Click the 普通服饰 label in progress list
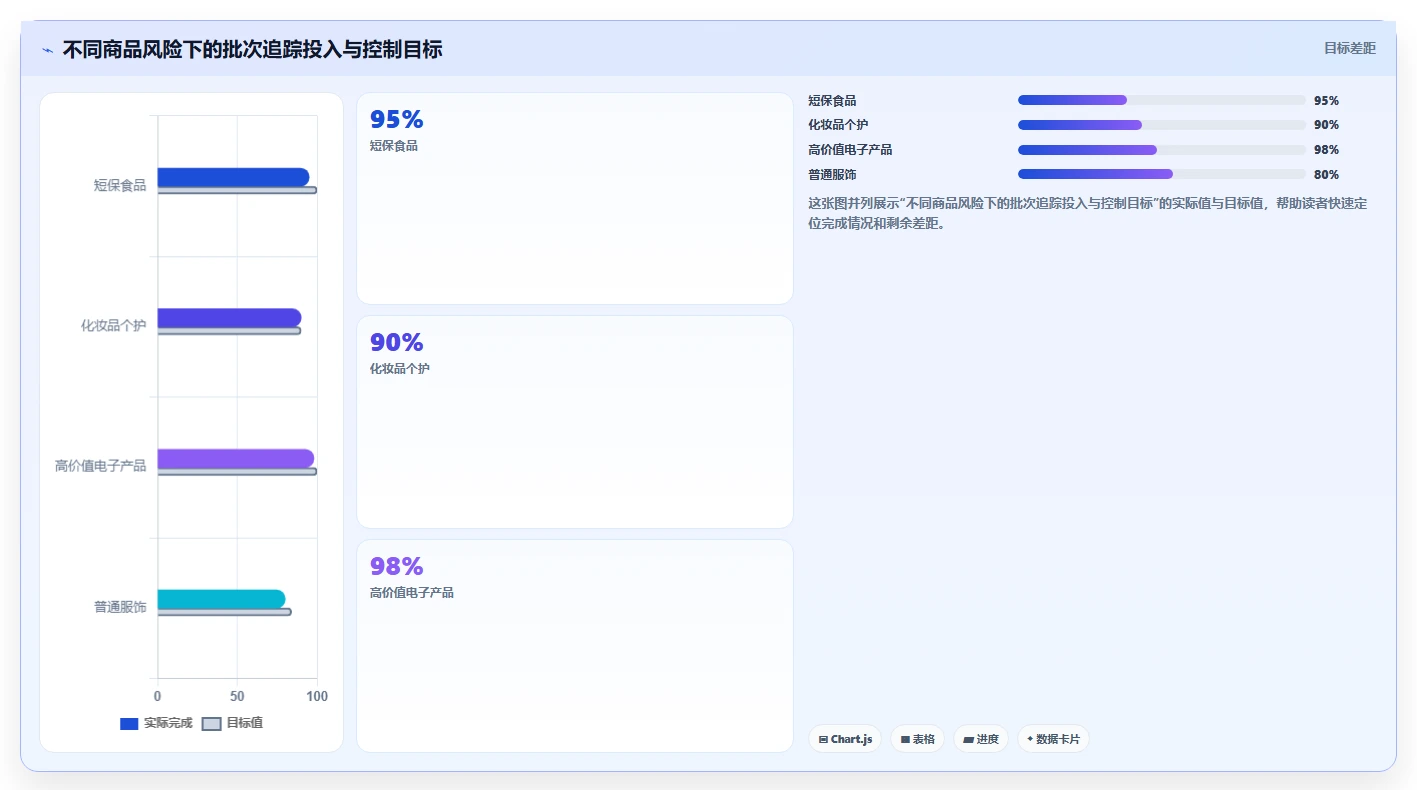1417x790 pixels. pos(832,175)
